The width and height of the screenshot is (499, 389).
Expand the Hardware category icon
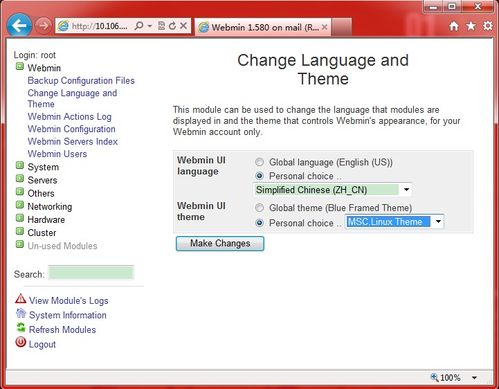pyautogui.click(x=20, y=218)
